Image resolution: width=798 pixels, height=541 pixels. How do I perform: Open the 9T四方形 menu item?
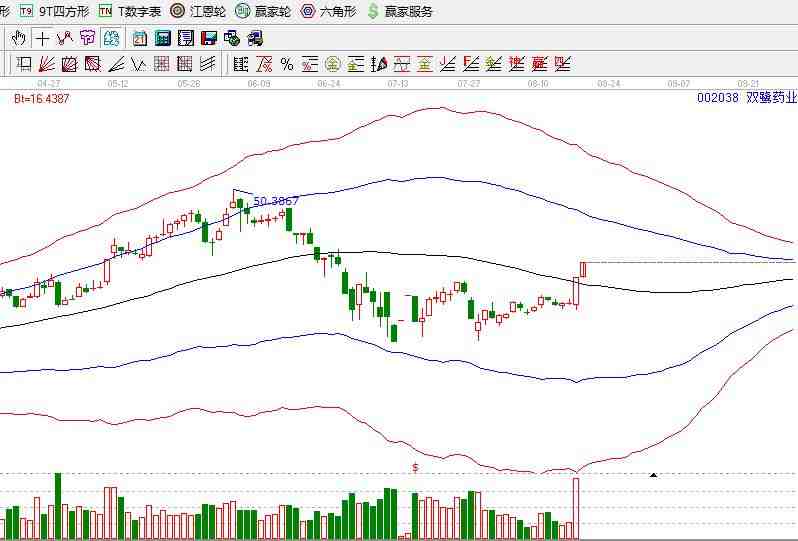pyautogui.click(x=55, y=11)
